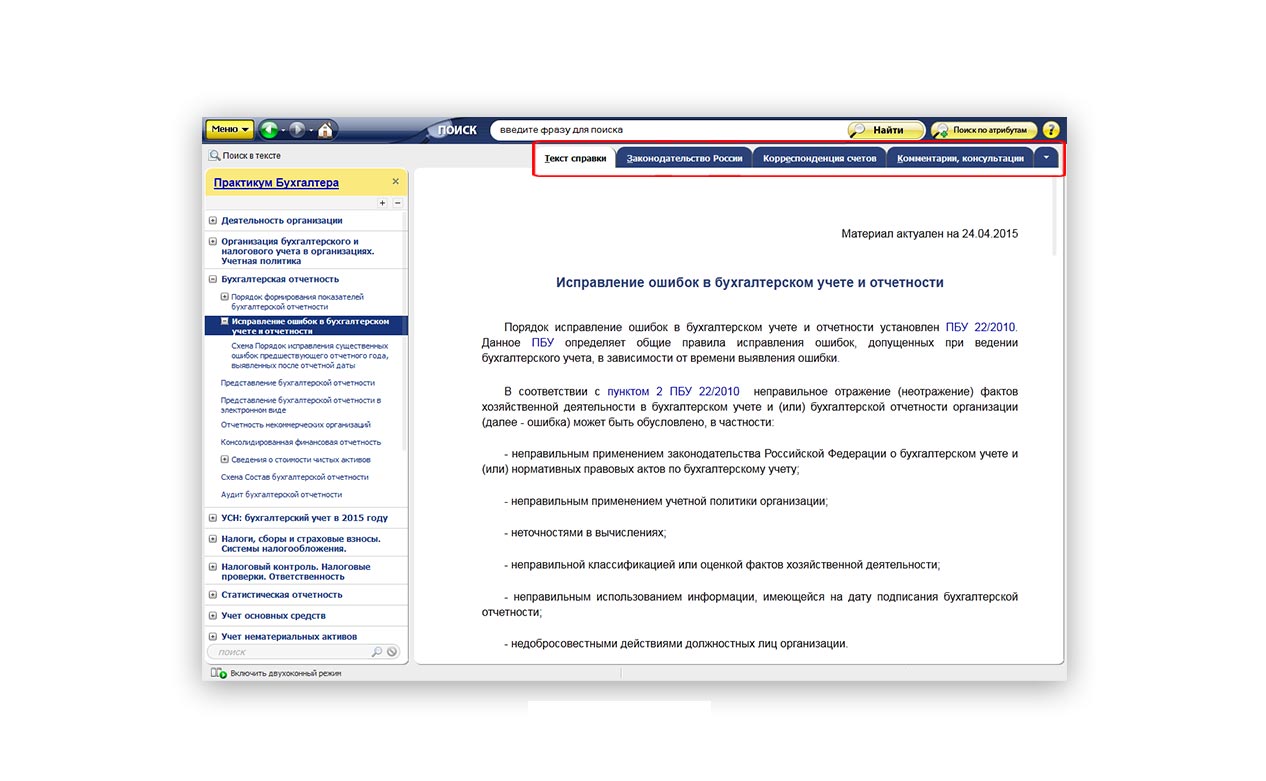Screen dimensions: 1266x781
Task: Clear the sidebar search with cancel icon
Action: (392, 652)
